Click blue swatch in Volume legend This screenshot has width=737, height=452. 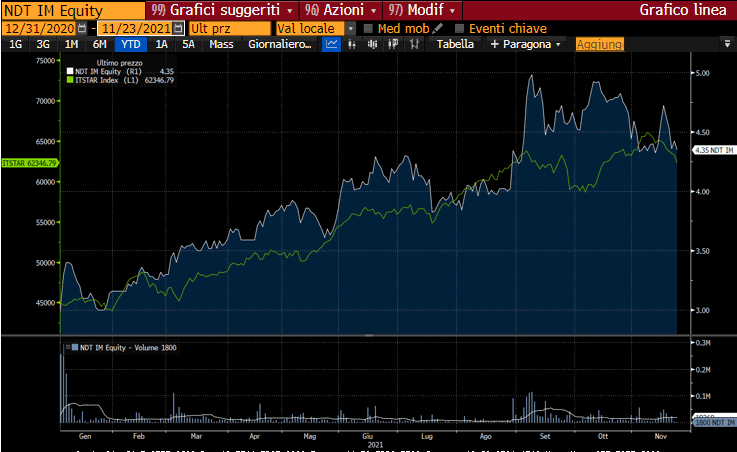(x=75, y=347)
